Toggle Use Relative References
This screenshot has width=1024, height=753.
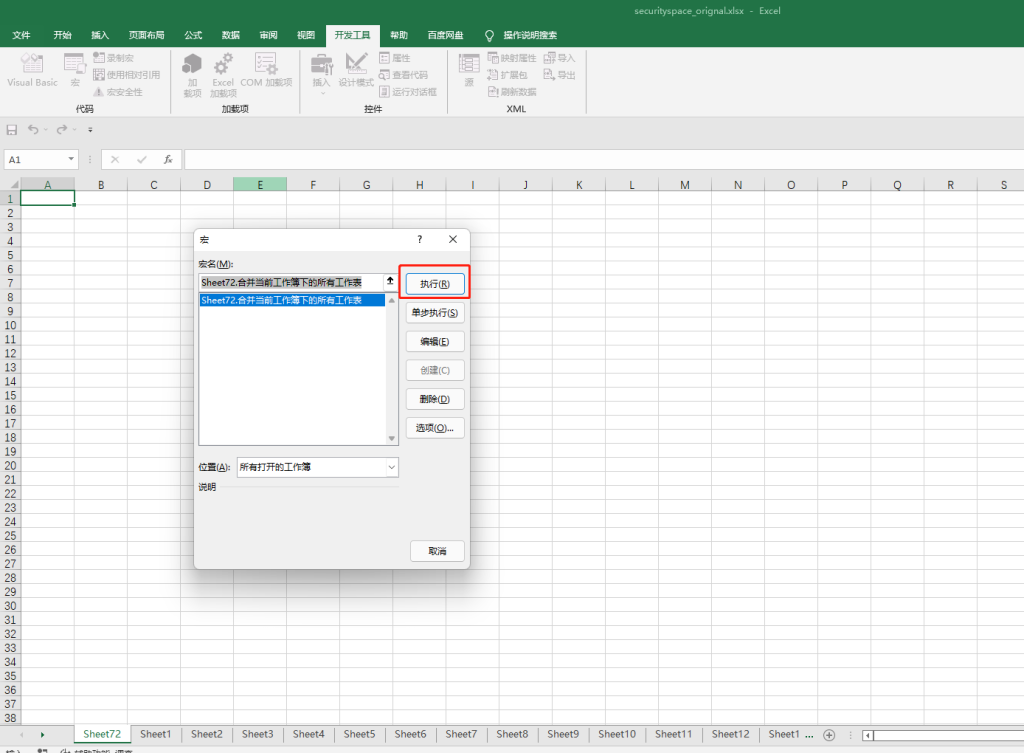127,74
